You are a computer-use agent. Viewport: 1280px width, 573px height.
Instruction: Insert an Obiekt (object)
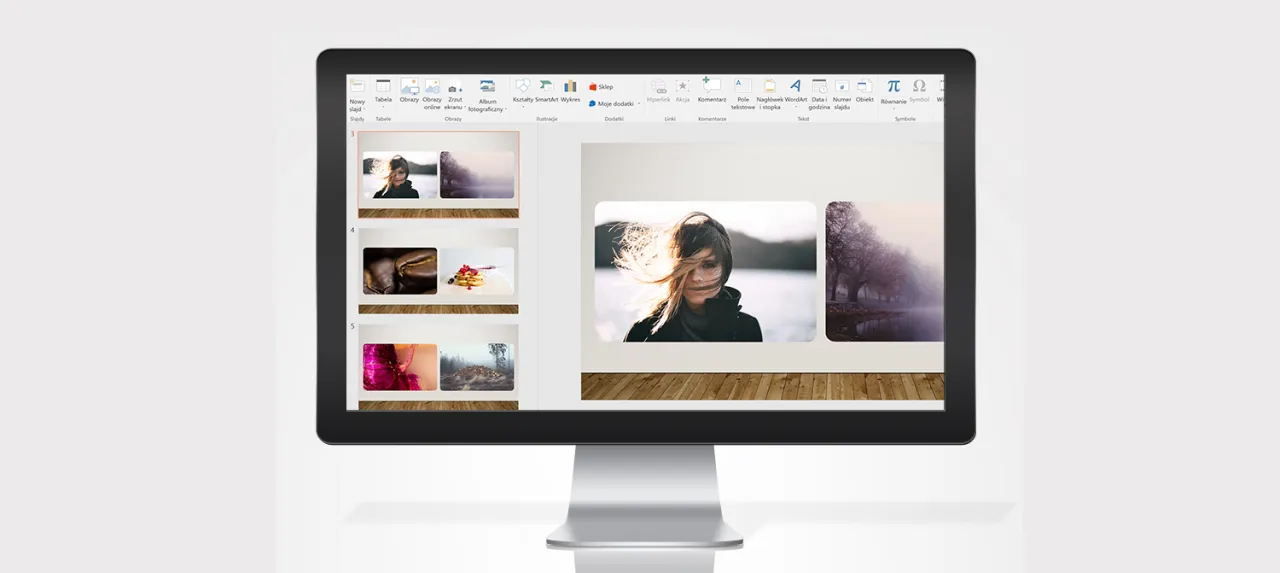click(865, 89)
